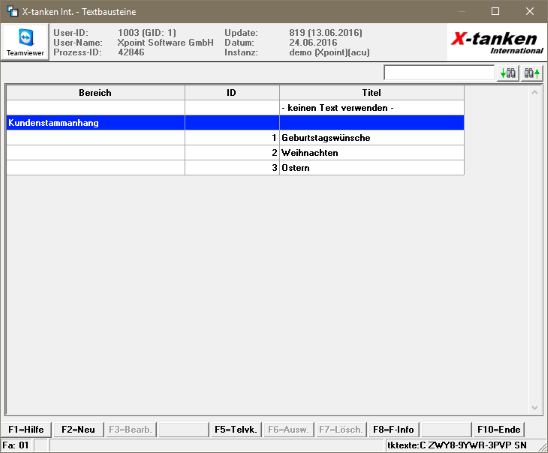This screenshot has width=548, height=453.
Task: Click the X-tanken International logo
Action: [496, 42]
